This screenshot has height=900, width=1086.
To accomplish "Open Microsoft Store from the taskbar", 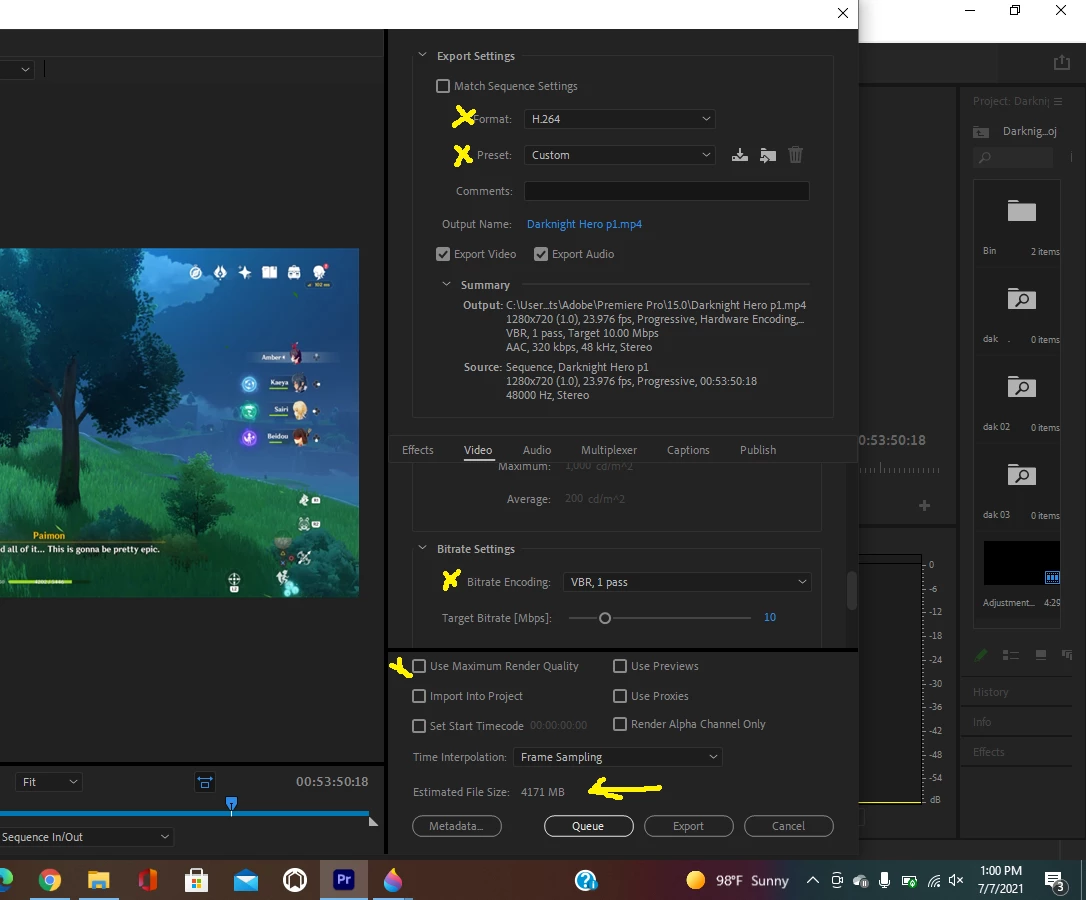I will [197, 881].
